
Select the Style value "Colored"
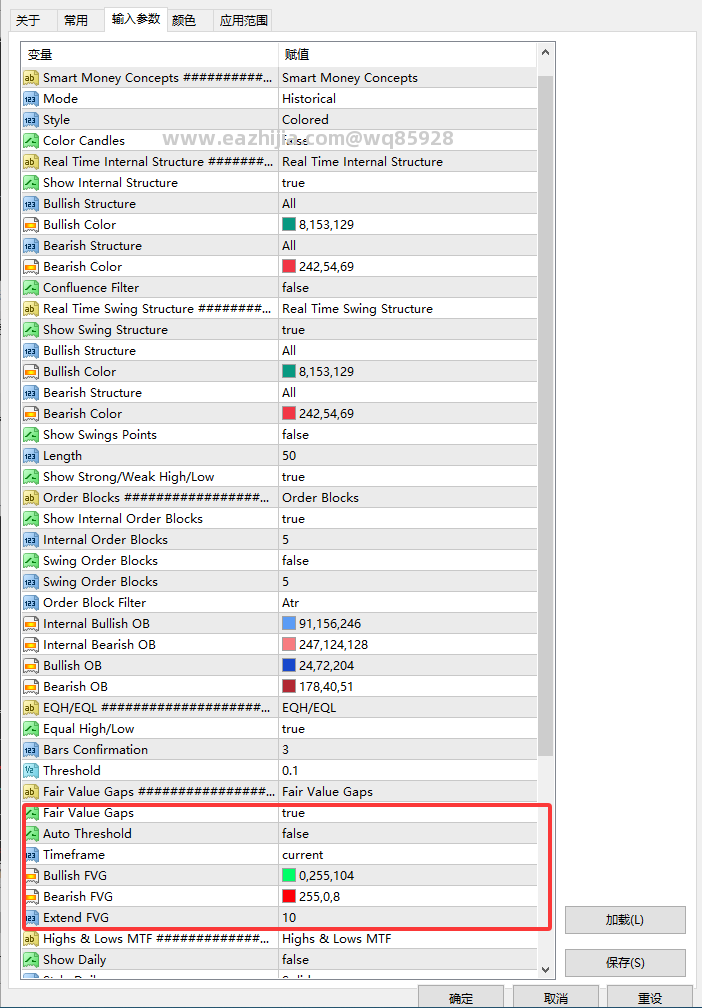click(x=305, y=120)
